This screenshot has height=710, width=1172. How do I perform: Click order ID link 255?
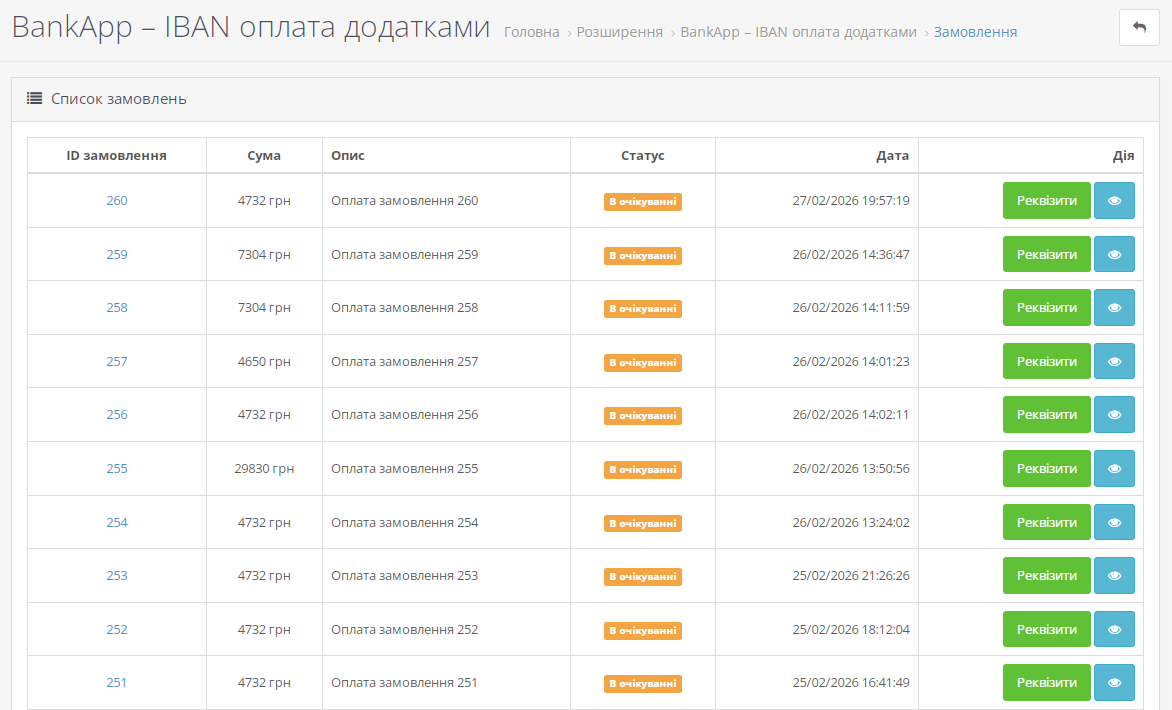click(117, 468)
